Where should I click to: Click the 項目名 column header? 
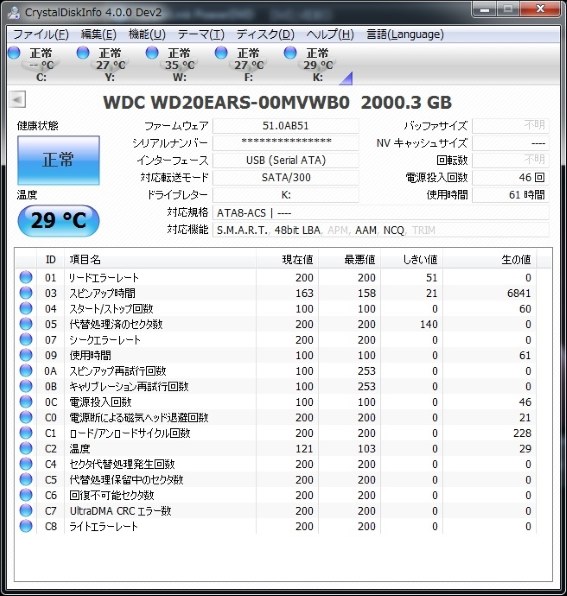click(160, 260)
